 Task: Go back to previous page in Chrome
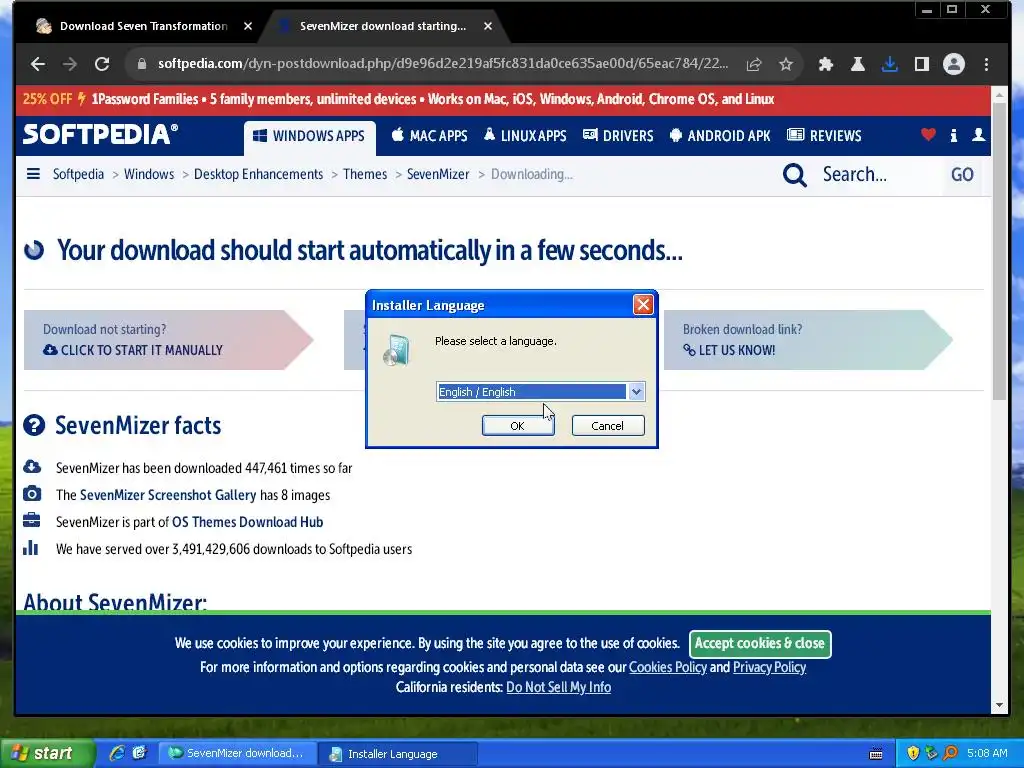[x=38, y=64]
